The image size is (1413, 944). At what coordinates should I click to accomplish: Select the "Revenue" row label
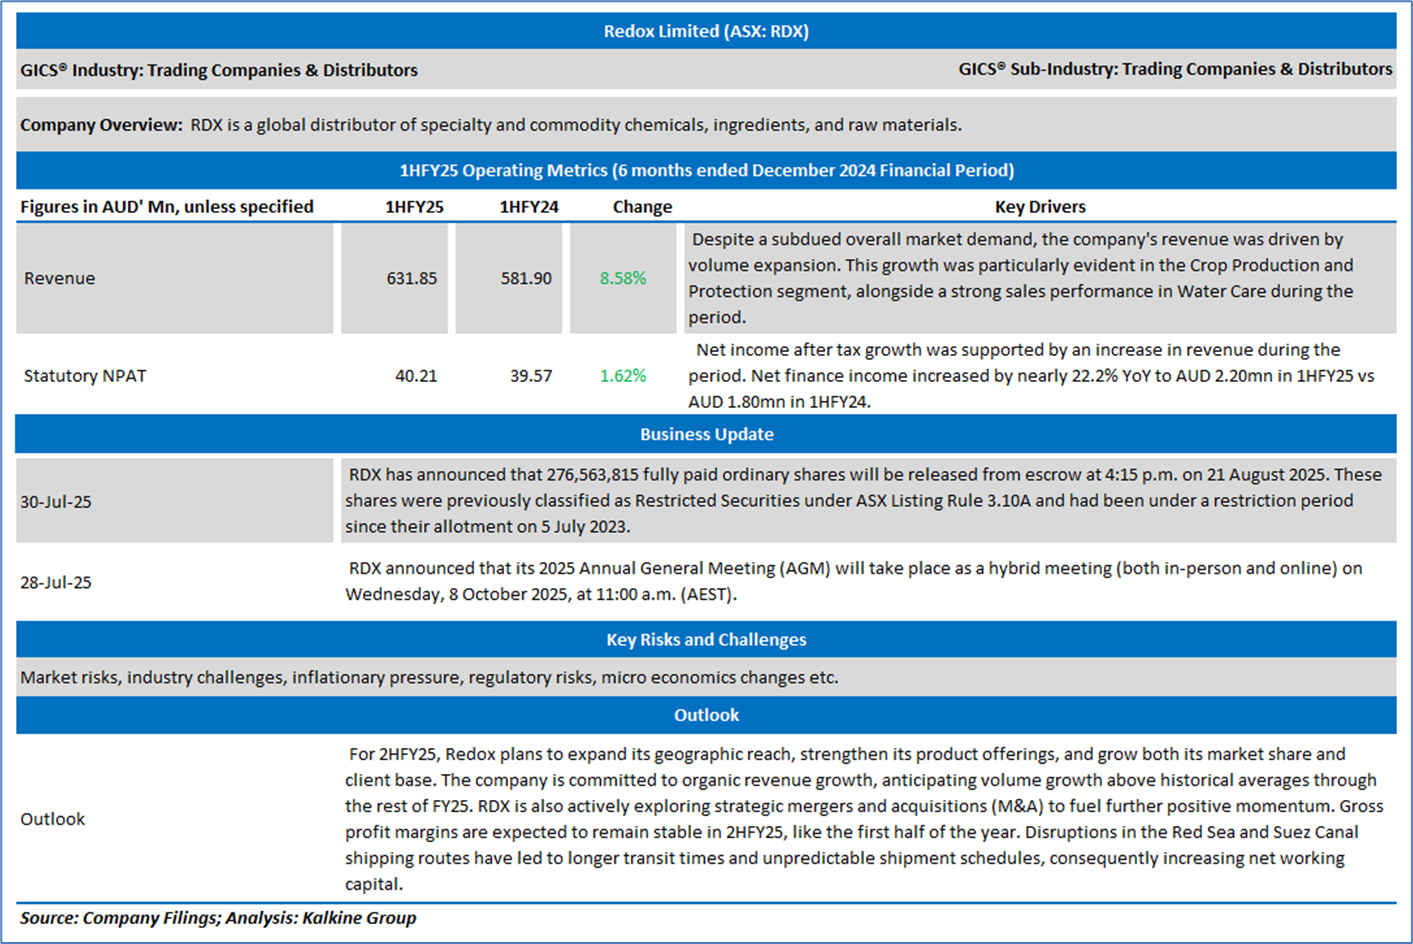[60, 278]
